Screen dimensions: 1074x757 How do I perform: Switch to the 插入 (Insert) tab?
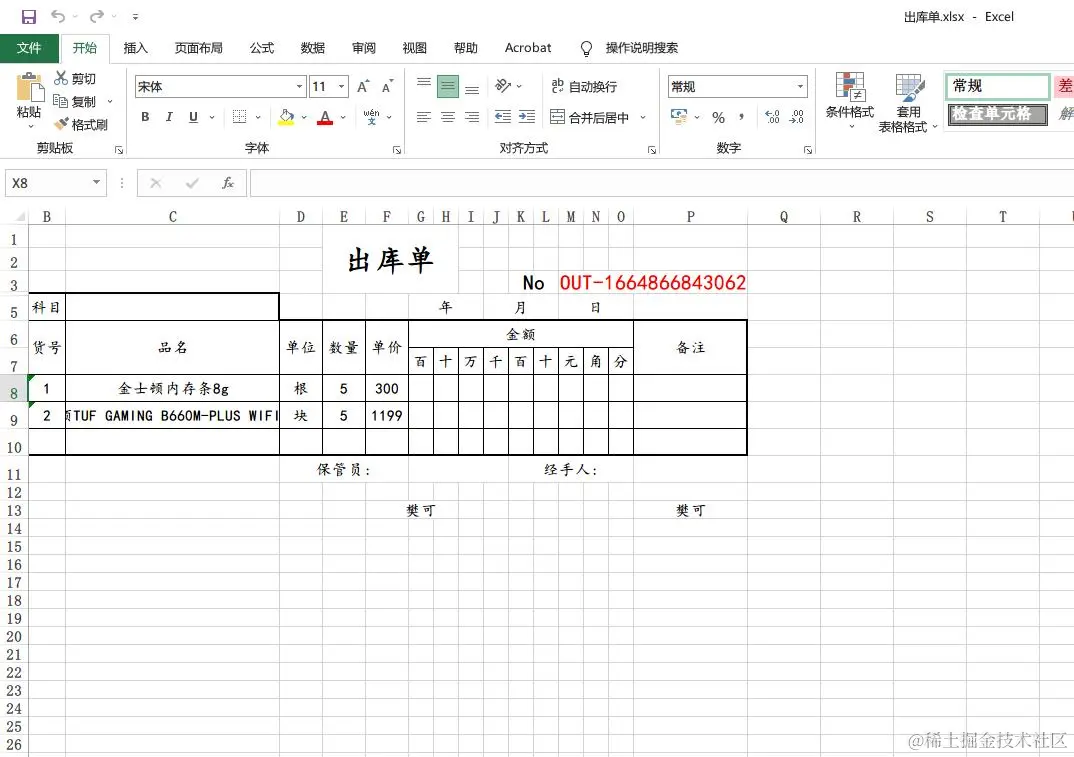tap(136, 48)
